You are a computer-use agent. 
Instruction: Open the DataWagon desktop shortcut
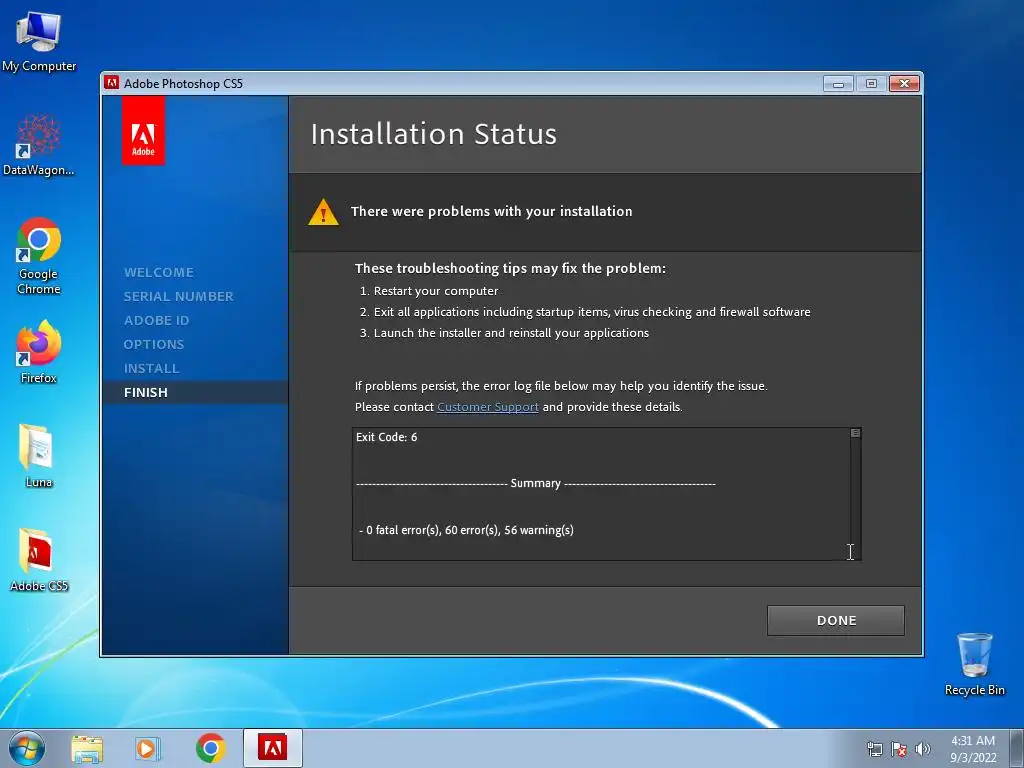[x=39, y=145]
